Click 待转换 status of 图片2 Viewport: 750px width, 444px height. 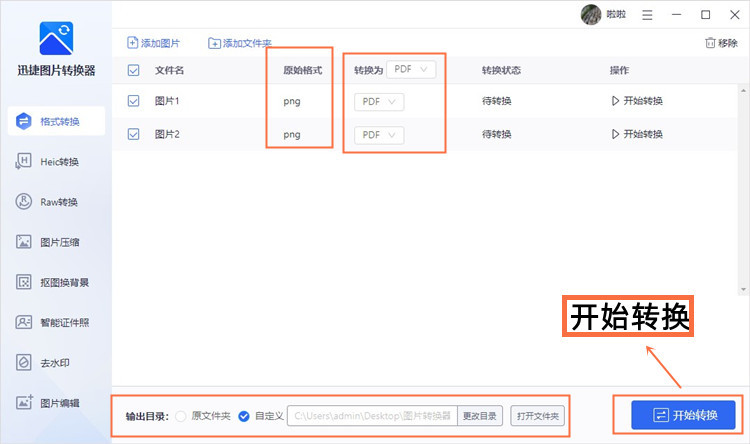(496, 134)
